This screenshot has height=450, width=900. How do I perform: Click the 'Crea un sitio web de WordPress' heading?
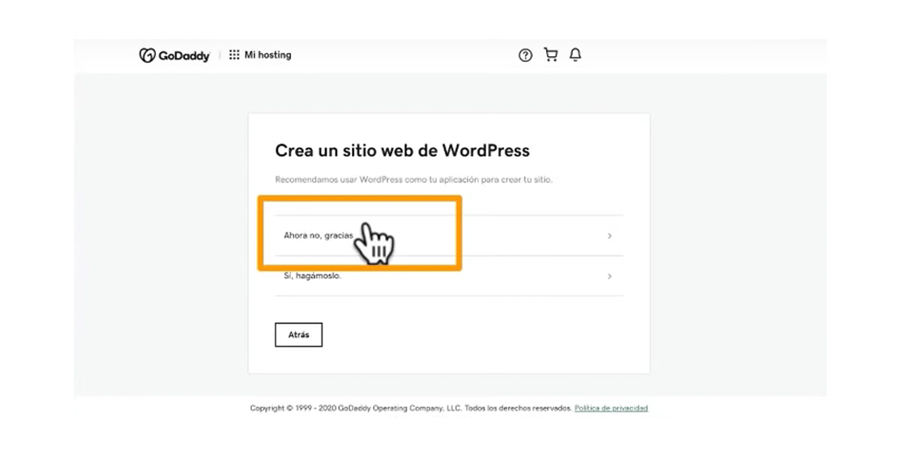point(402,150)
